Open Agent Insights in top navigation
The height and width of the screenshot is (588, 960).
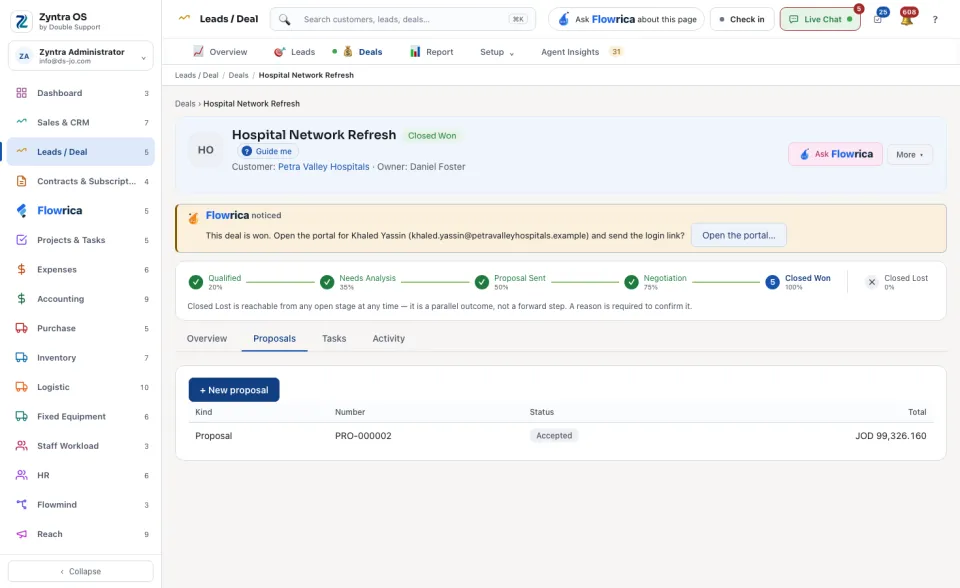tap(582, 52)
